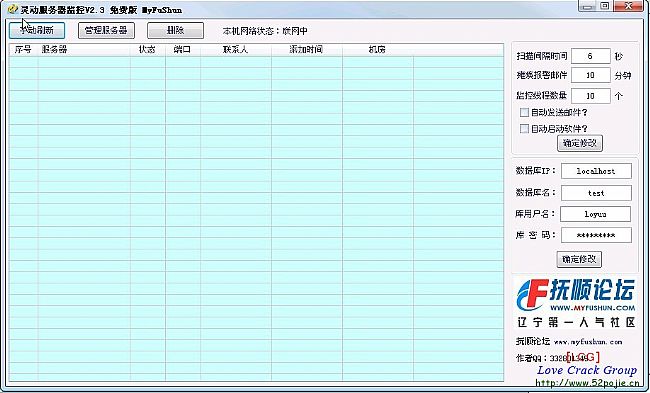Click the 删除 delete button
The image size is (650, 393).
click(175, 30)
